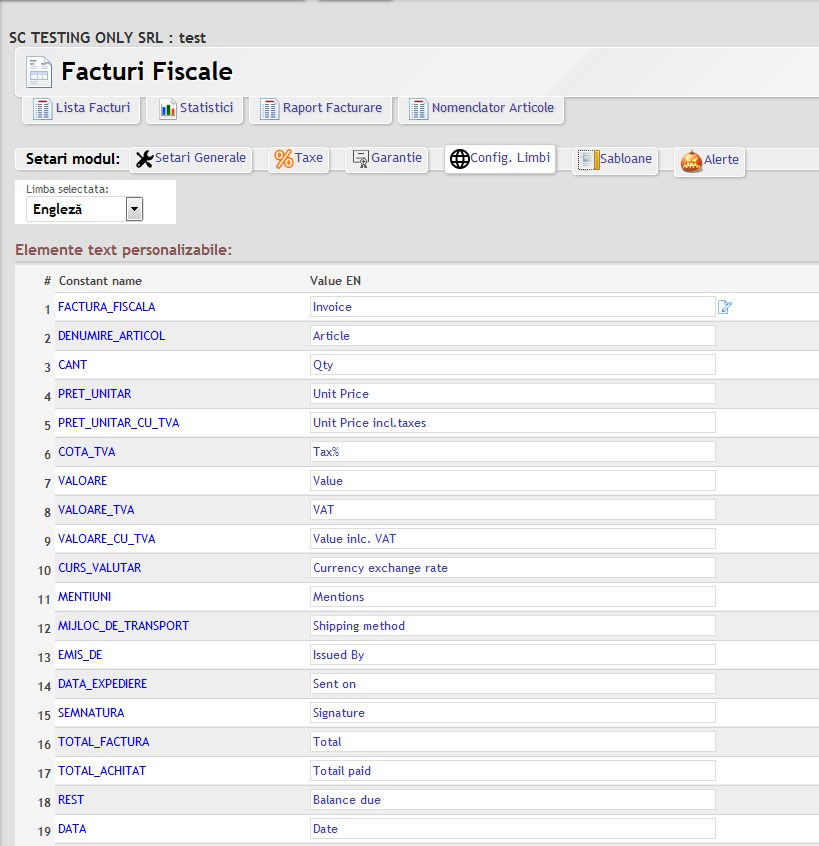Click the FACTURA_FISCALA constant name
Screen dimensions: 819x846
click(106, 307)
